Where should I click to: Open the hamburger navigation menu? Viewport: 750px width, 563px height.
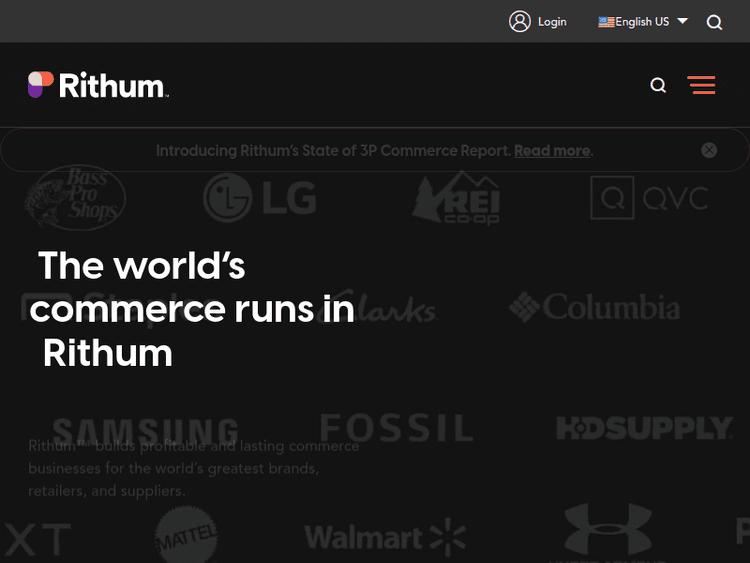701,85
